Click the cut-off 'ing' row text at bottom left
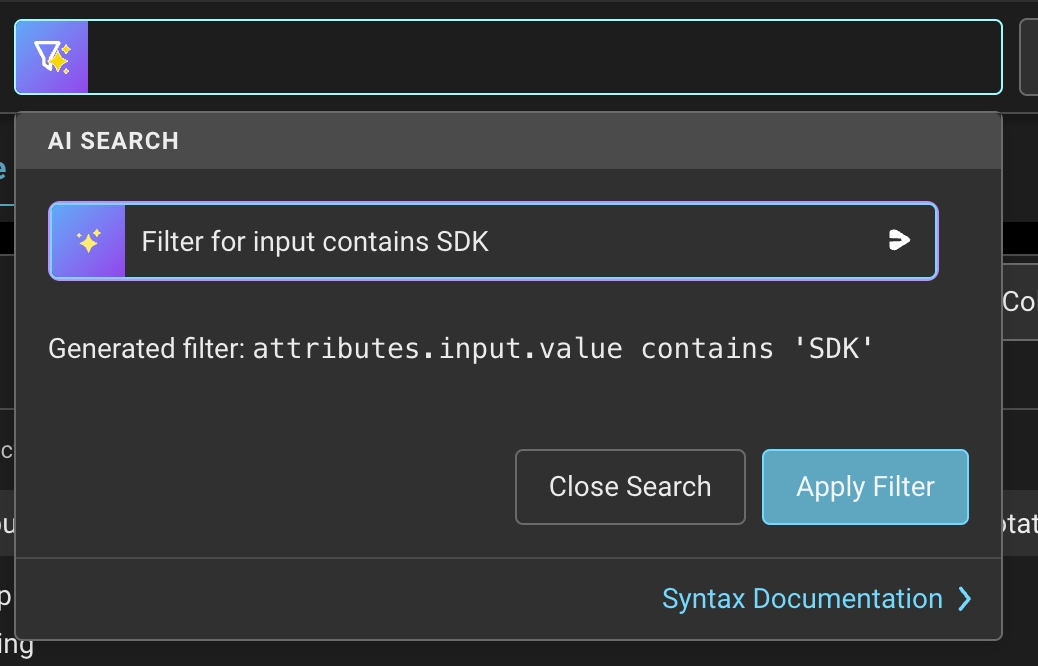Image resolution: width=1038 pixels, height=666 pixels. pos(16,645)
